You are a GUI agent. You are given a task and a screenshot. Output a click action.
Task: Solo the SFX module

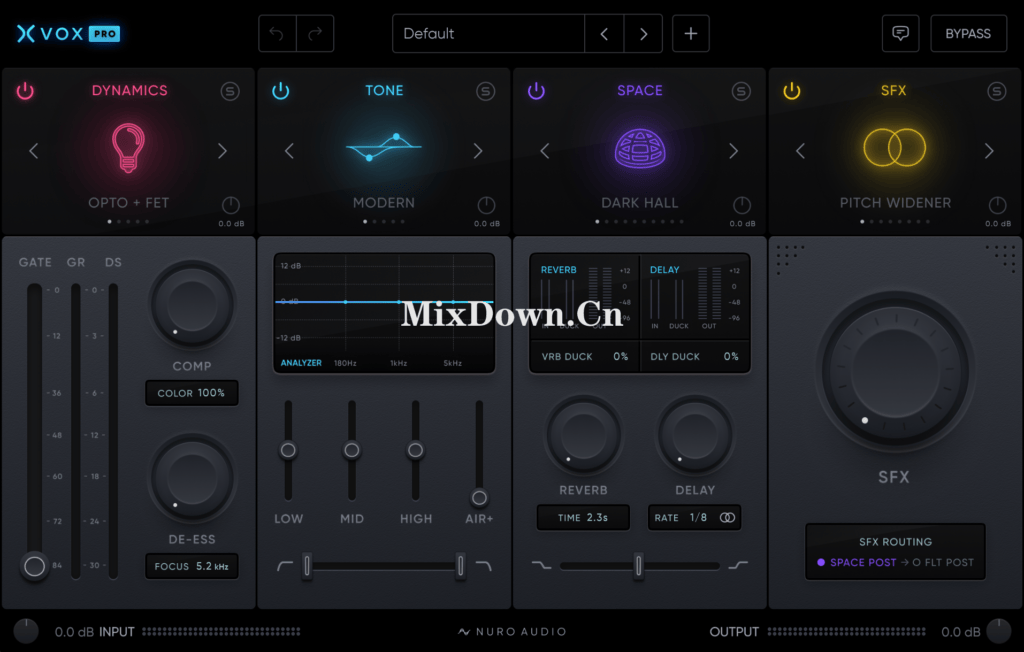[x=996, y=90]
